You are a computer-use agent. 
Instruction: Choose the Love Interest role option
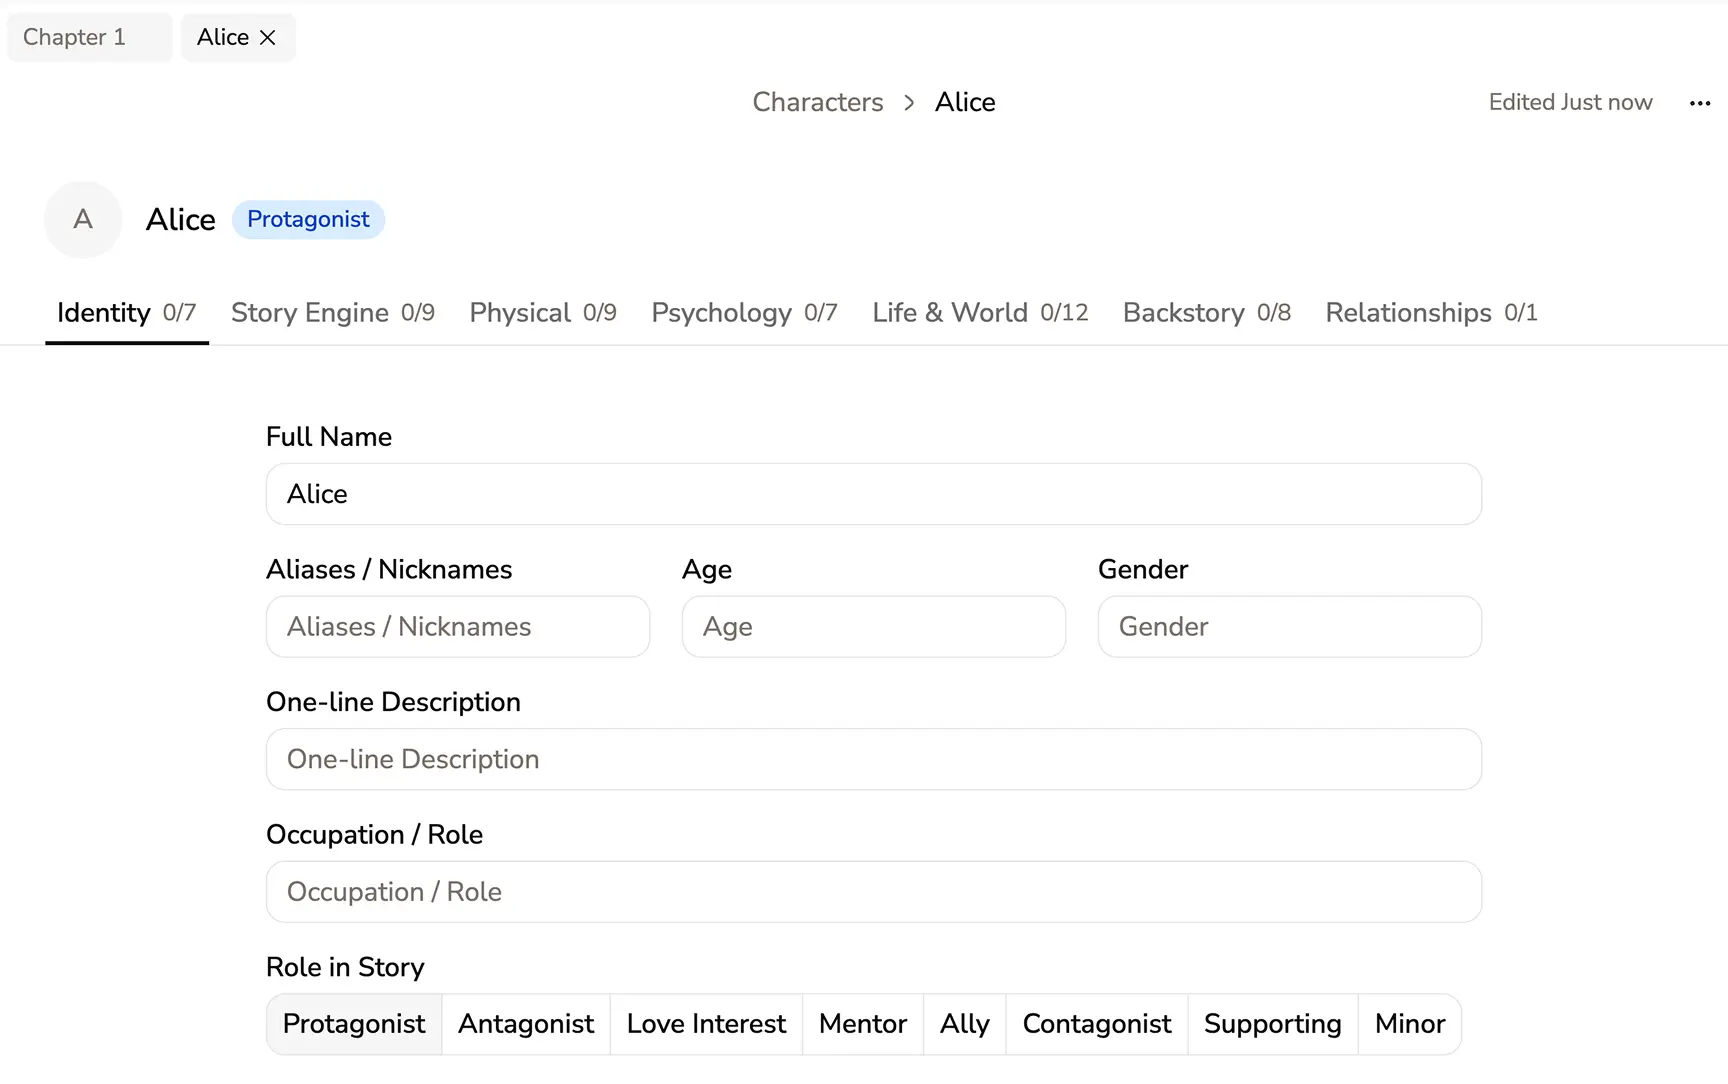[706, 1024]
